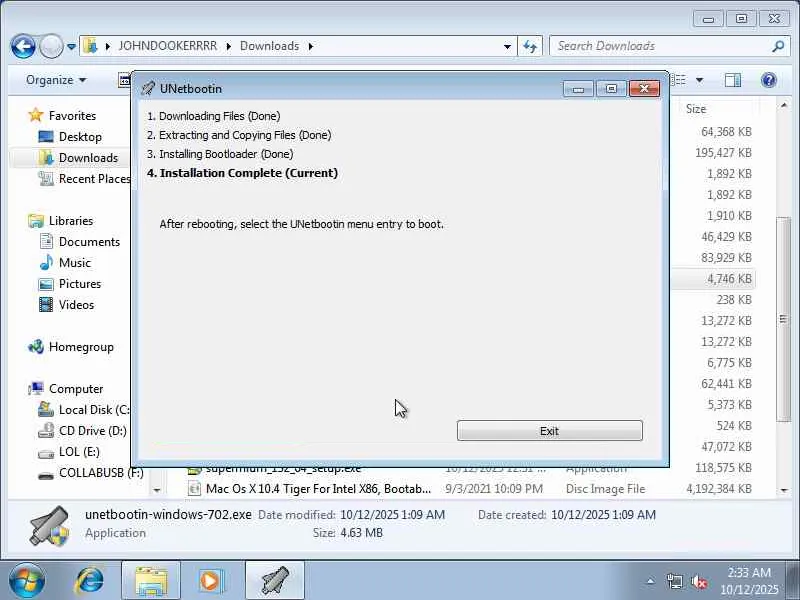Show hidden tray icons

click(x=651, y=581)
